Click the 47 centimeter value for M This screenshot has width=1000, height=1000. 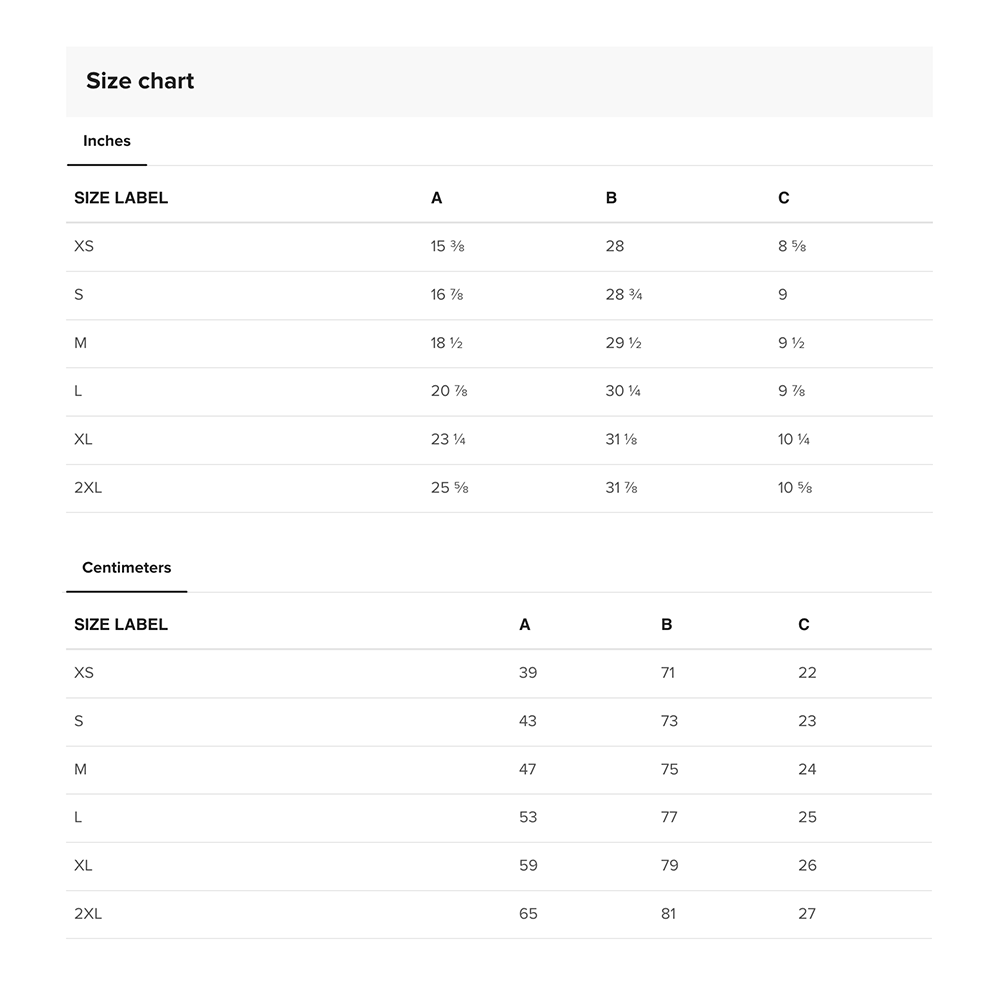[x=528, y=770]
